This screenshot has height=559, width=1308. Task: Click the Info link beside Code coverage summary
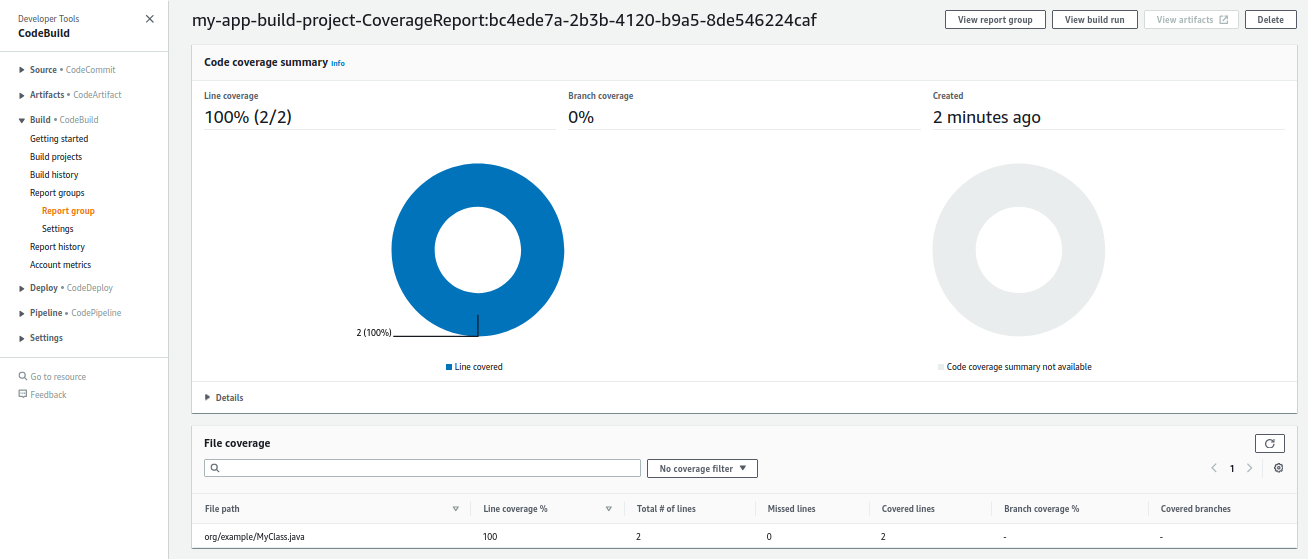click(x=338, y=63)
